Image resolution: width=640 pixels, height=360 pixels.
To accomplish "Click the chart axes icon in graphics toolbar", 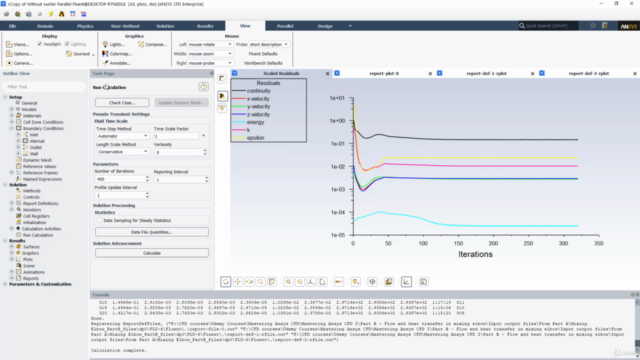I will tap(406, 282).
